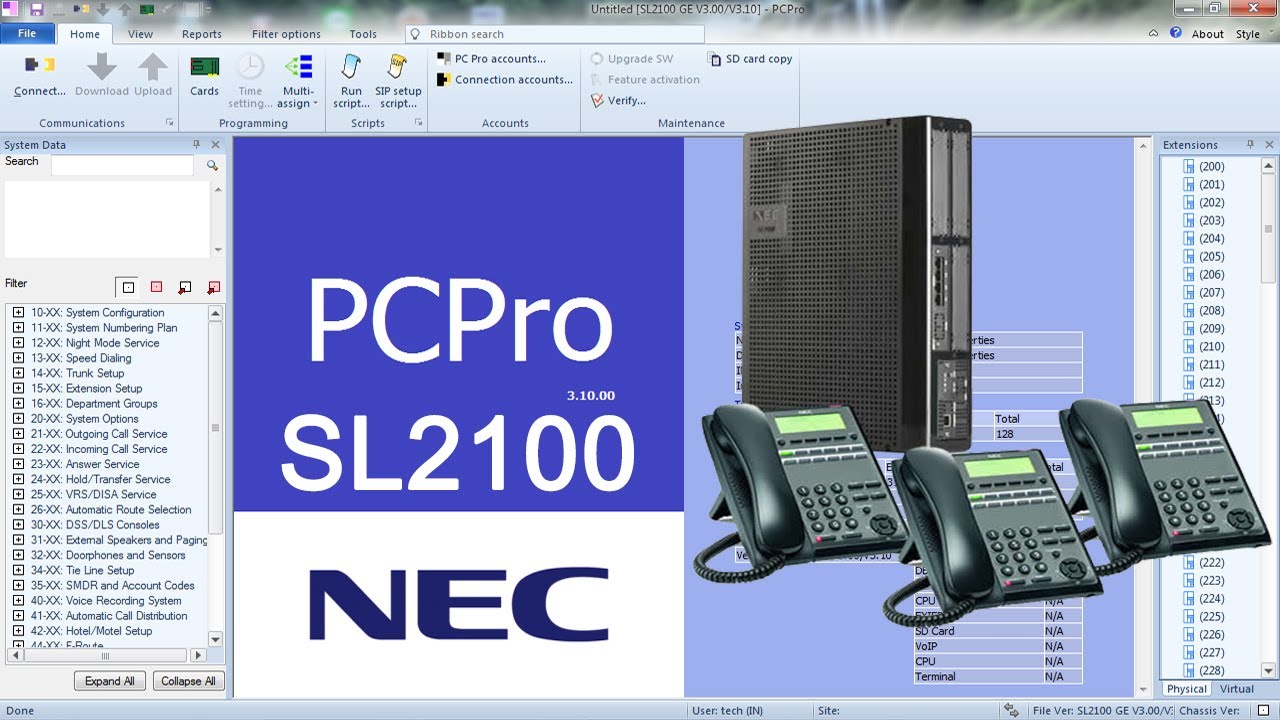The height and width of the screenshot is (720, 1280).
Task: Click the Save icon in quick access toolbar
Action: (x=36, y=10)
